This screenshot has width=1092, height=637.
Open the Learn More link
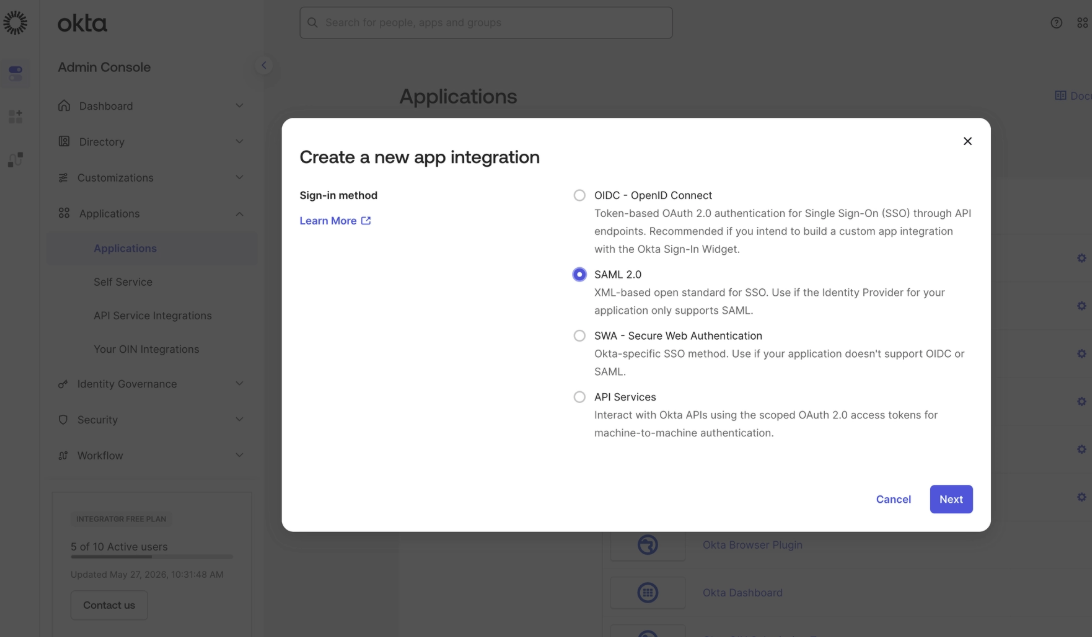[328, 221]
